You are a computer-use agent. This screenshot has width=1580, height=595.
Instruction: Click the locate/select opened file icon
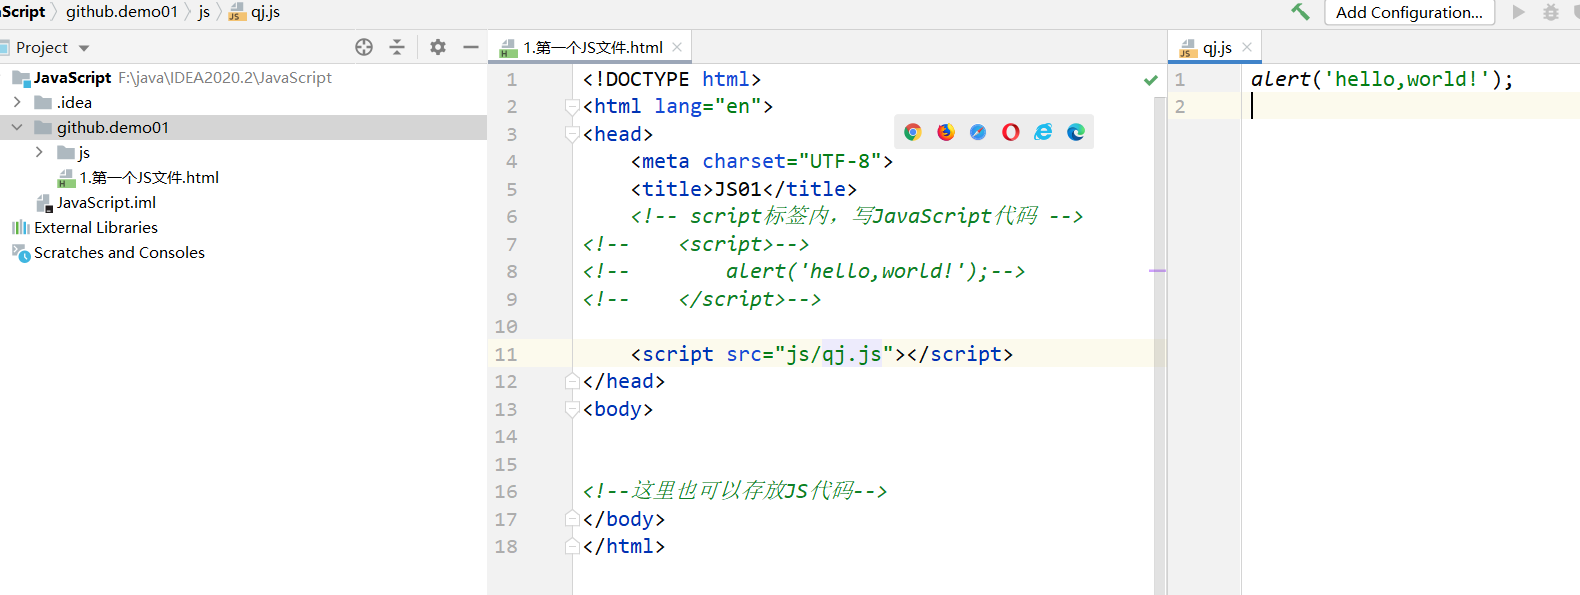(364, 47)
